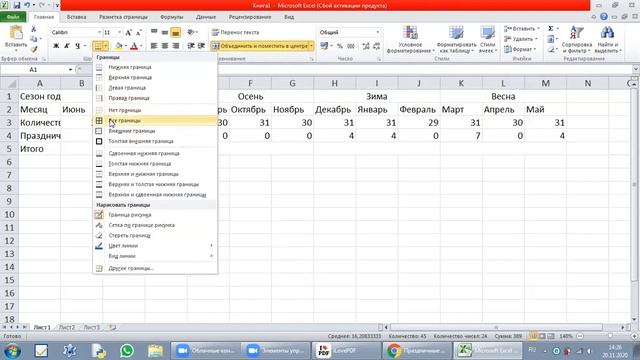Toggle Перенос текста wrap text
The width and height of the screenshot is (640, 360).
236,32
